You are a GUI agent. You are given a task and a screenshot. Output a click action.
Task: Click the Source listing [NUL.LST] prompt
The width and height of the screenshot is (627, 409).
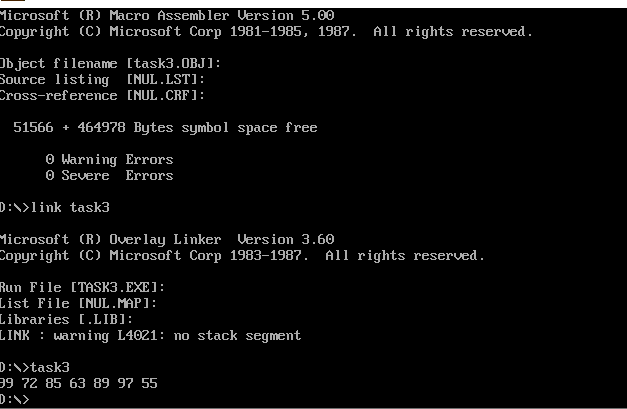102,80
